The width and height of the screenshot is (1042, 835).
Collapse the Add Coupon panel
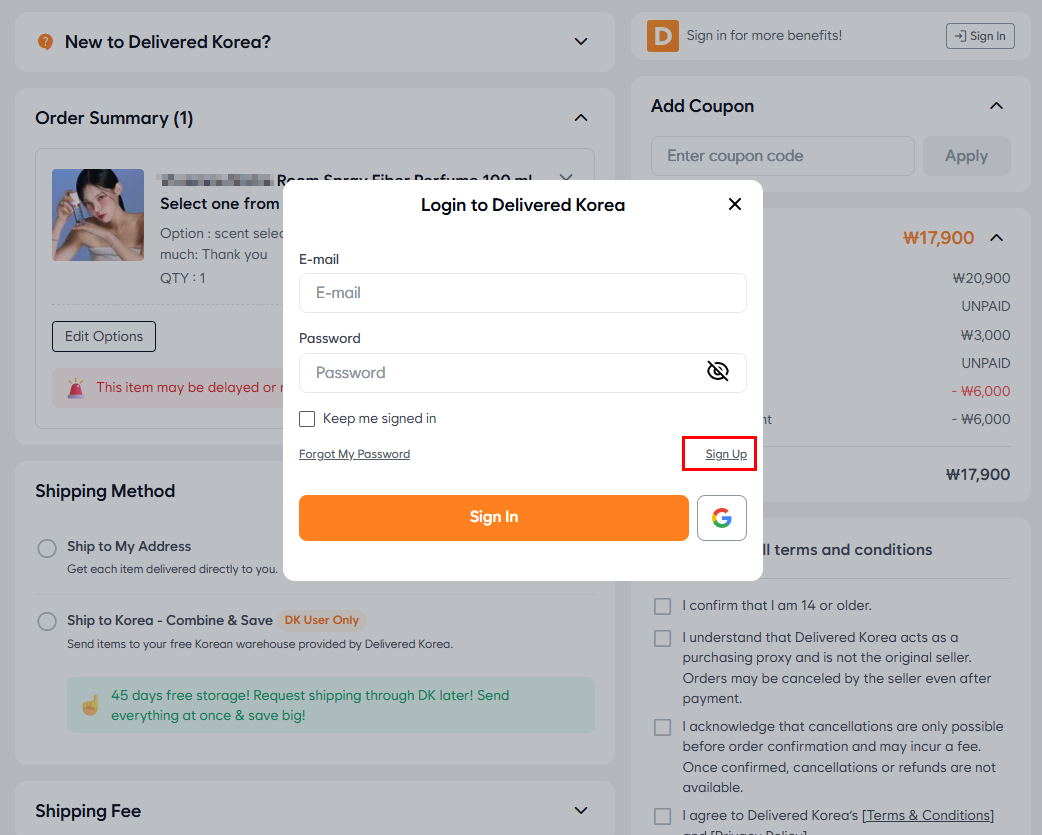pyautogui.click(x=996, y=106)
